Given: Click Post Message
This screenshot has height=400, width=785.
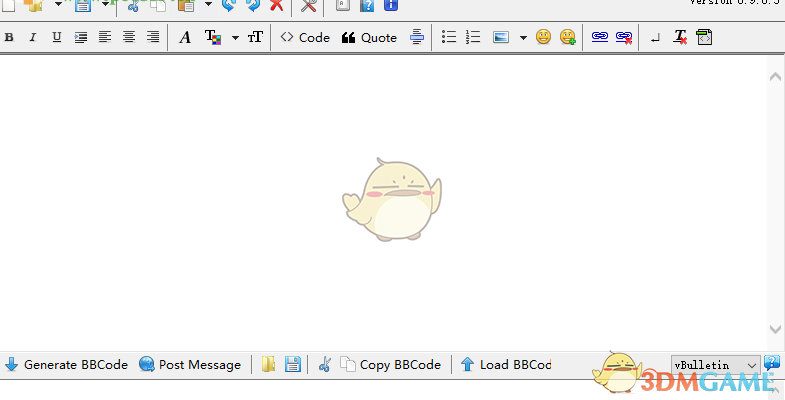Looking at the screenshot, I should (190, 364).
